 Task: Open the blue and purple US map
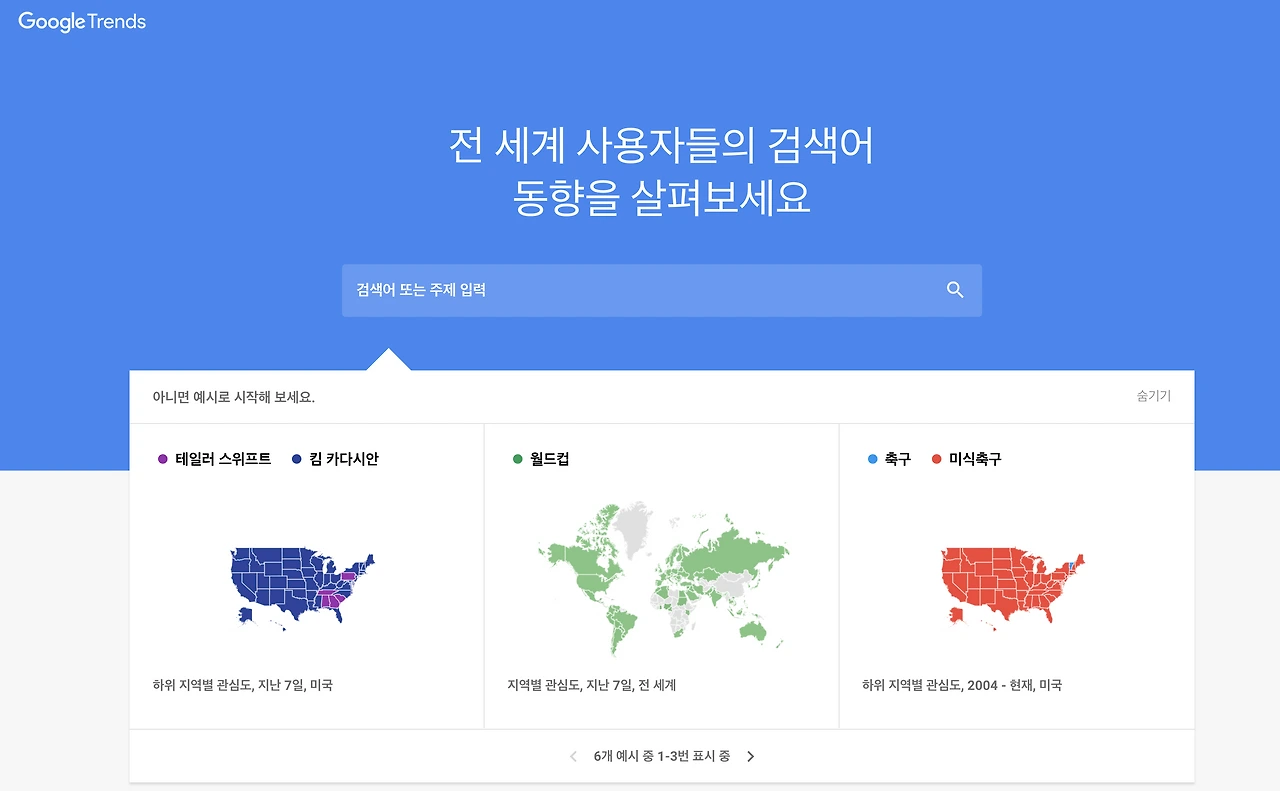click(x=302, y=588)
